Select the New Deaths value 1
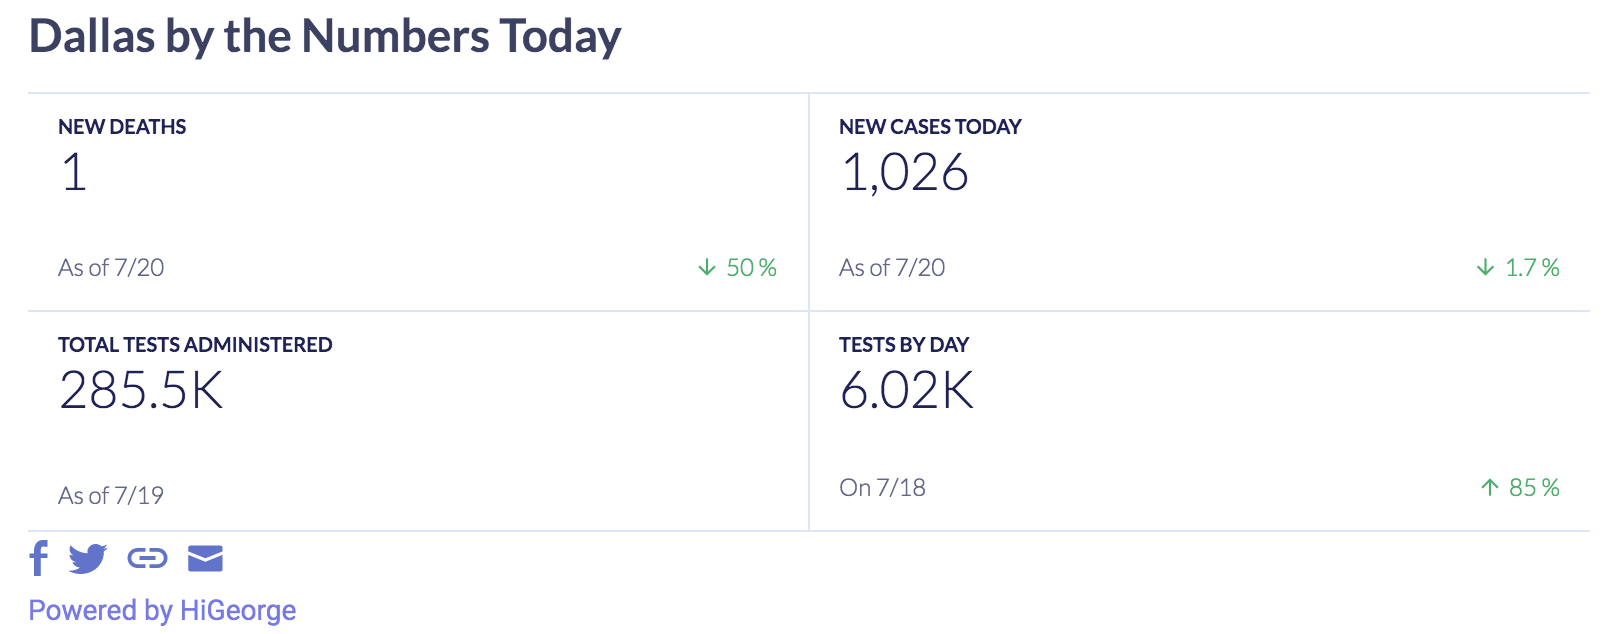The image size is (1622, 634). [x=74, y=172]
